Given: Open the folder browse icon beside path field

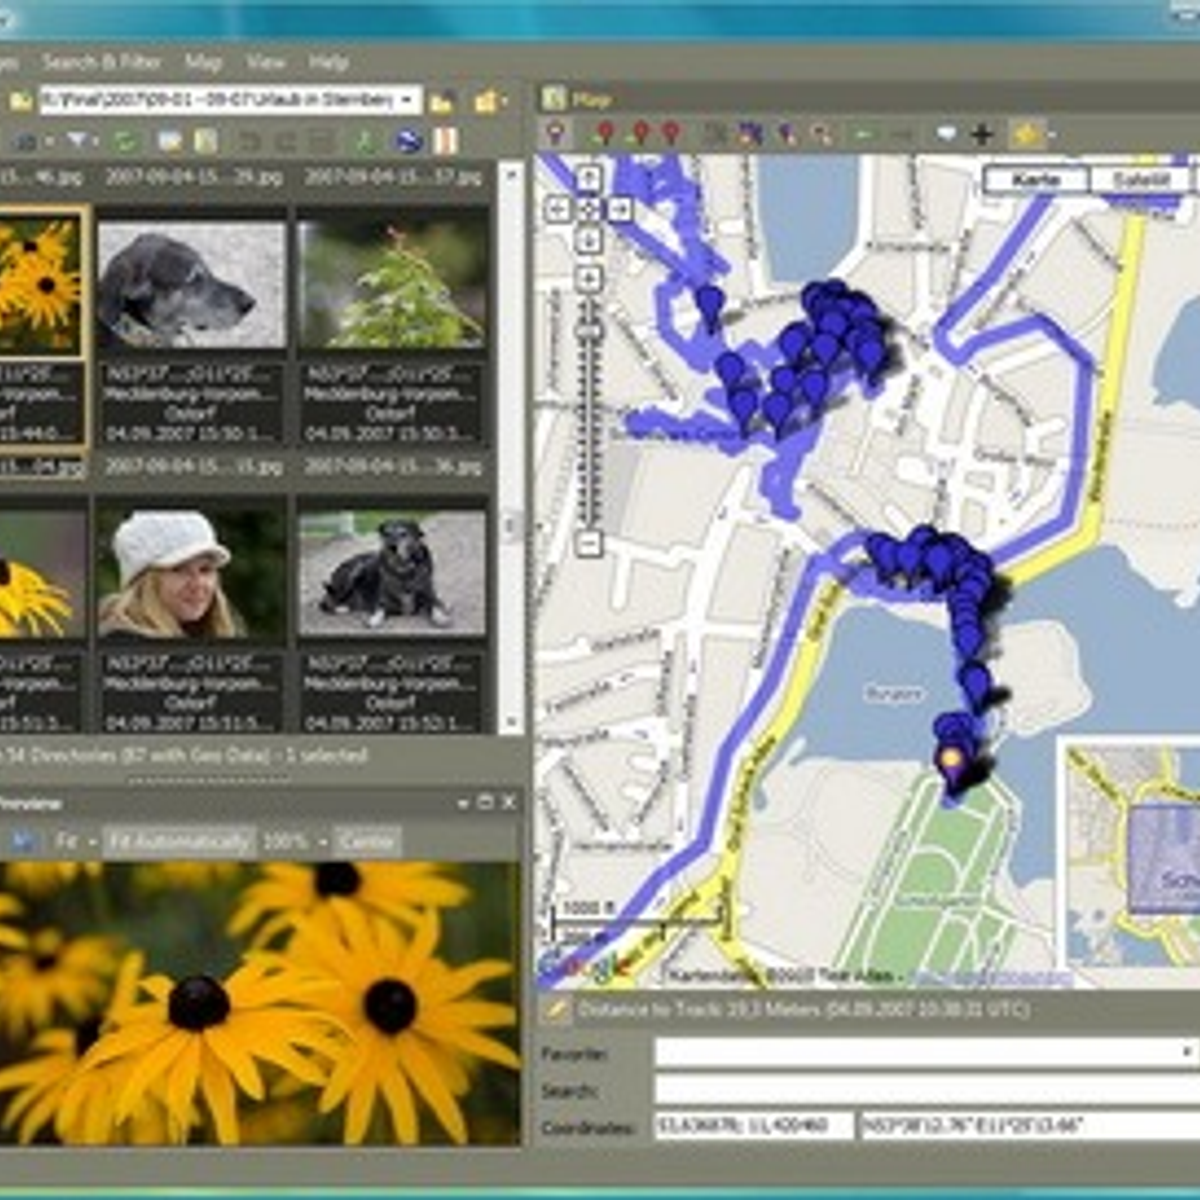Looking at the screenshot, I should pyautogui.click(x=442, y=99).
